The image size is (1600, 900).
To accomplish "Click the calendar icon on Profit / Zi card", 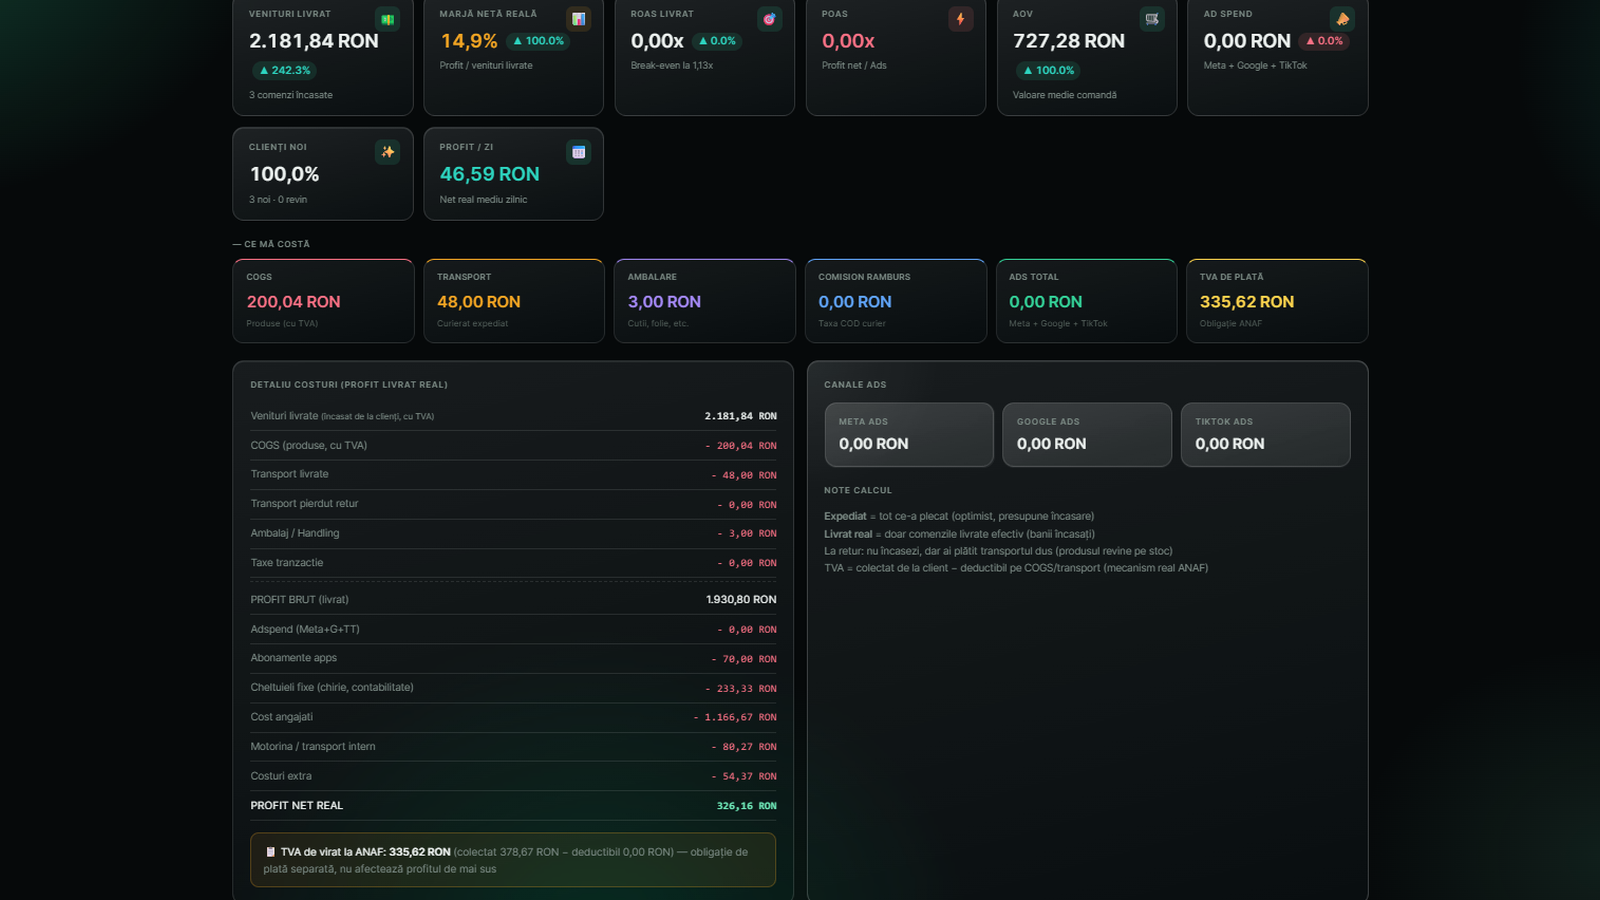I will tap(578, 152).
